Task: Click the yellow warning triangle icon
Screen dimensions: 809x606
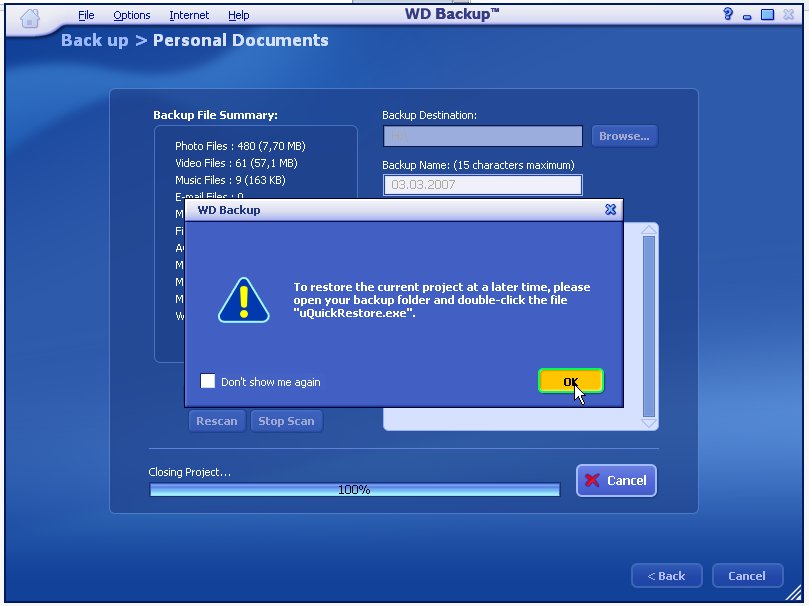Action: (x=244, y=300)
